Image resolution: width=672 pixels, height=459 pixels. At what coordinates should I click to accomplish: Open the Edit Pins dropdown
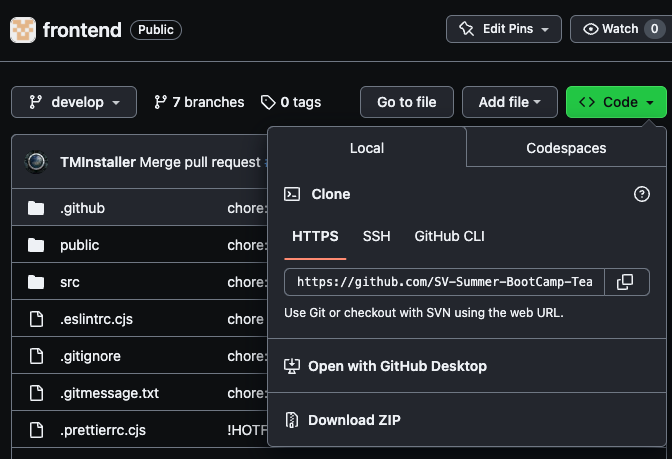[x=504, y=29]
